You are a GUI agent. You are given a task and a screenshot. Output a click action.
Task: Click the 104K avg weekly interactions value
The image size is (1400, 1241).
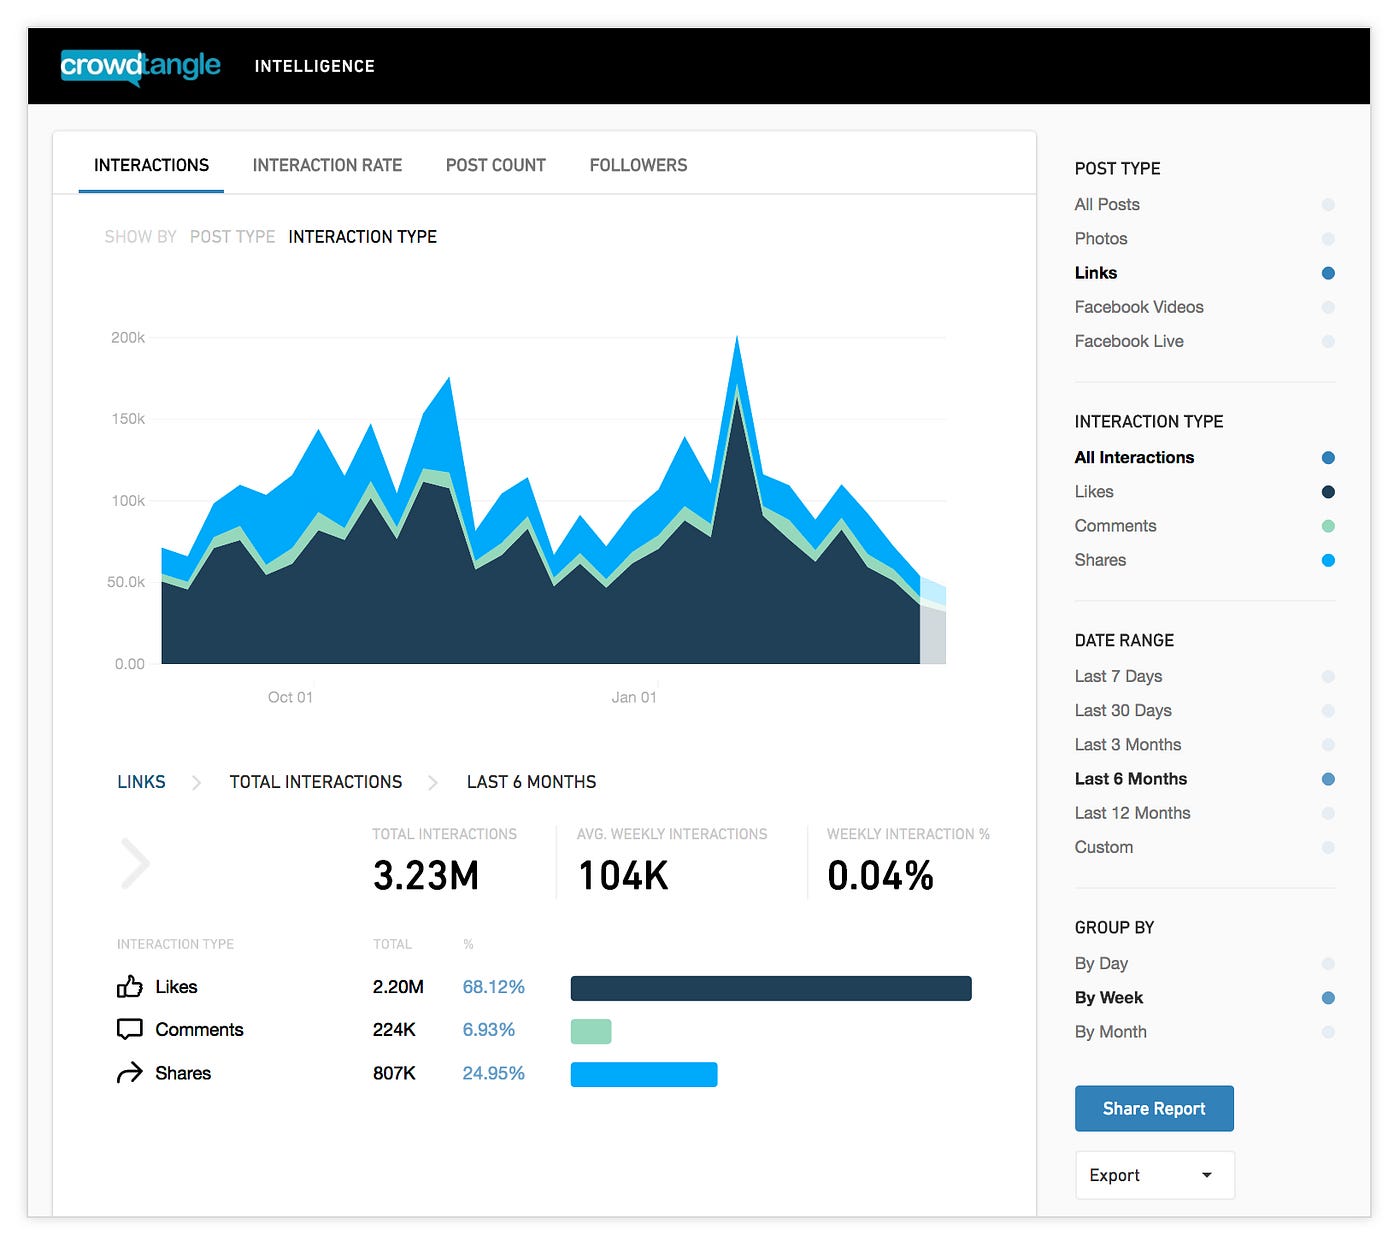pyautogui.click(x=623, y=876)
